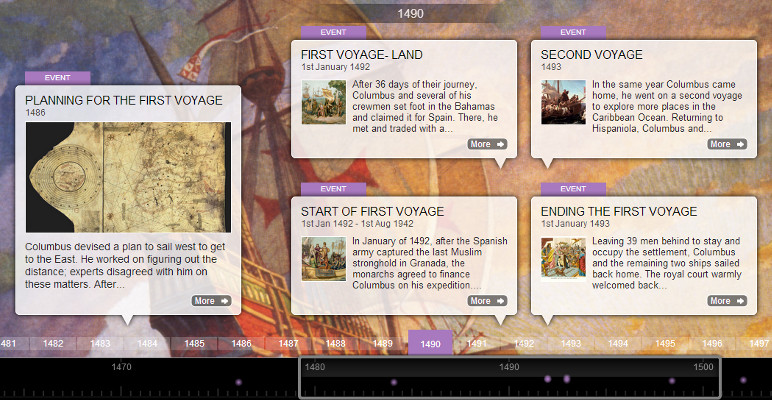The width and height of the screenshot is (772, 400).
Task: Select the highlighted 1490 year on timeline
Action: (430, 343)
